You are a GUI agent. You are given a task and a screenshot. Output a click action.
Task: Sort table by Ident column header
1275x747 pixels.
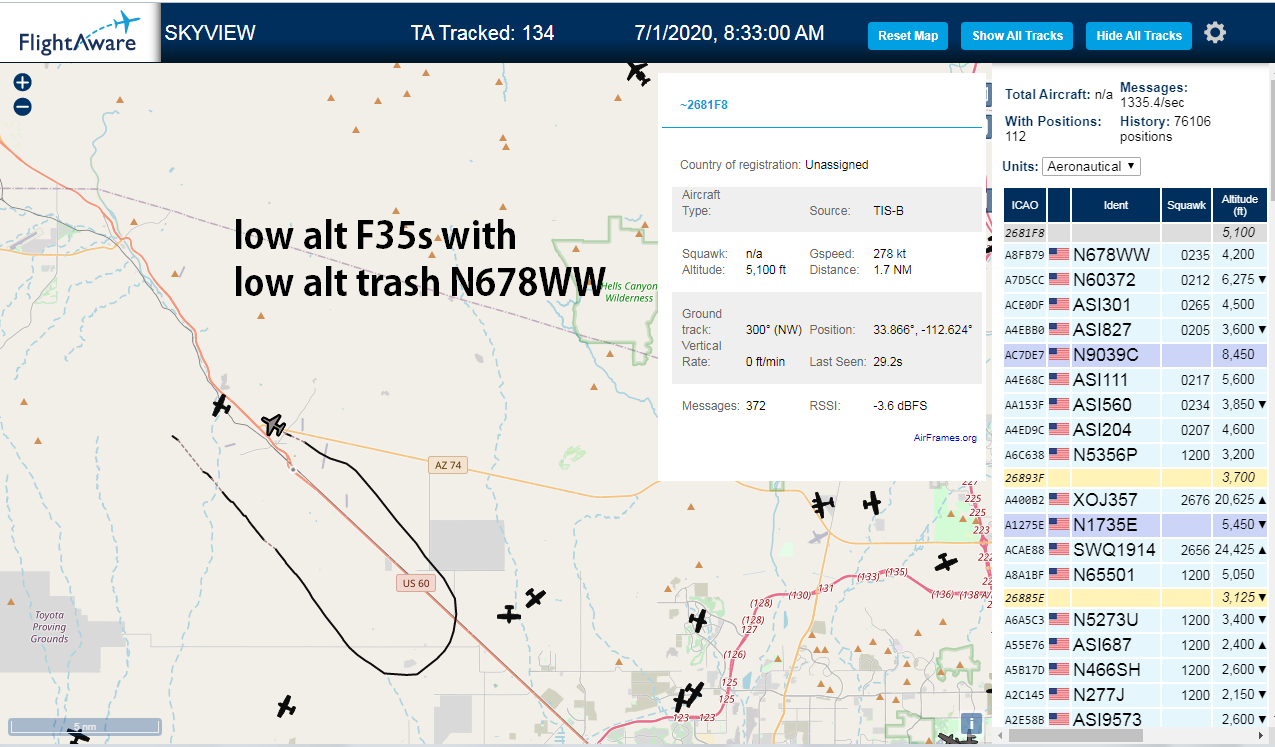(x=1116, y=205)
